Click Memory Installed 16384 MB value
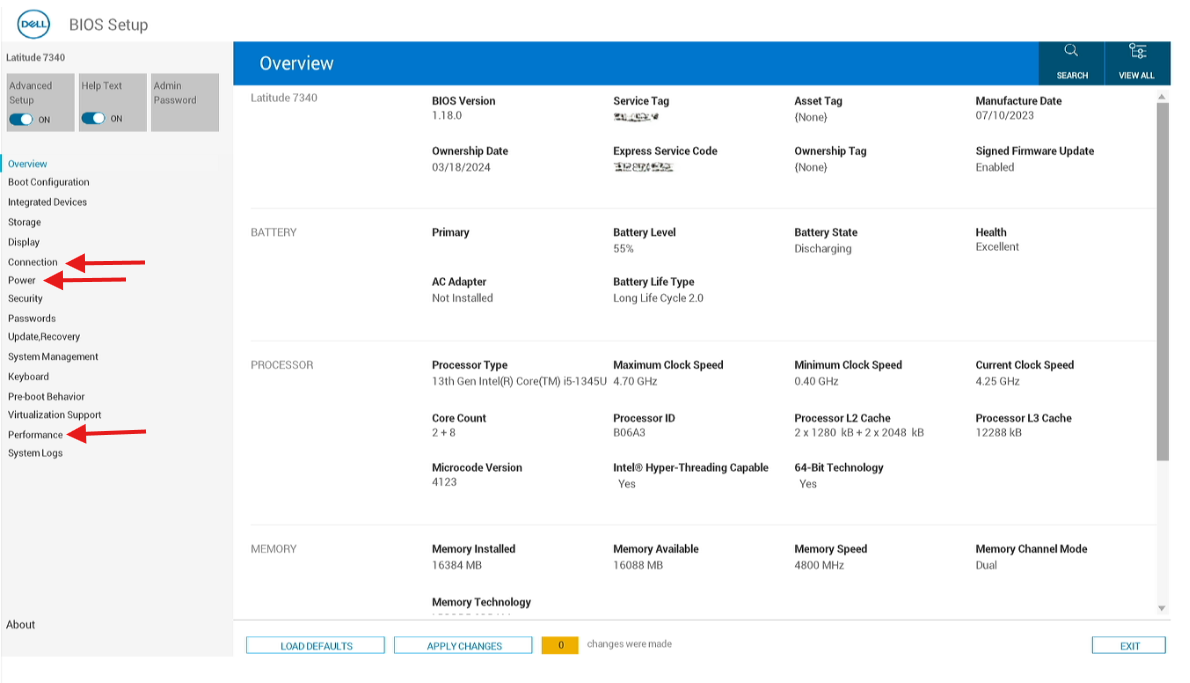This screenshot has width=1190, height=683. click(x=457, y=565)
